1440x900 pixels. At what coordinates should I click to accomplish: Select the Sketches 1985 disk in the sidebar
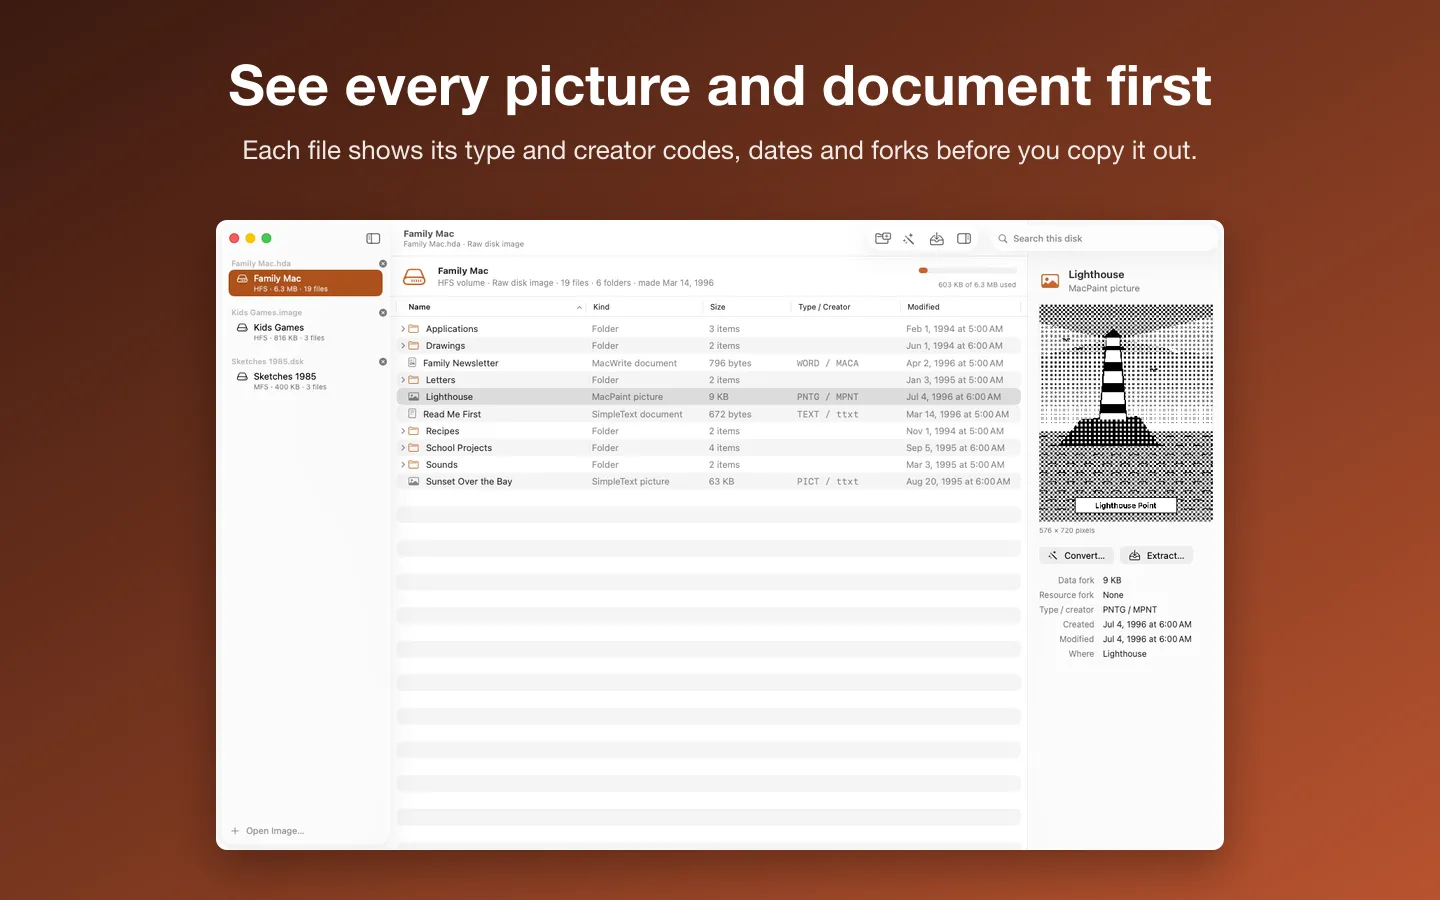pyautogui.click(x=305, y=381)
